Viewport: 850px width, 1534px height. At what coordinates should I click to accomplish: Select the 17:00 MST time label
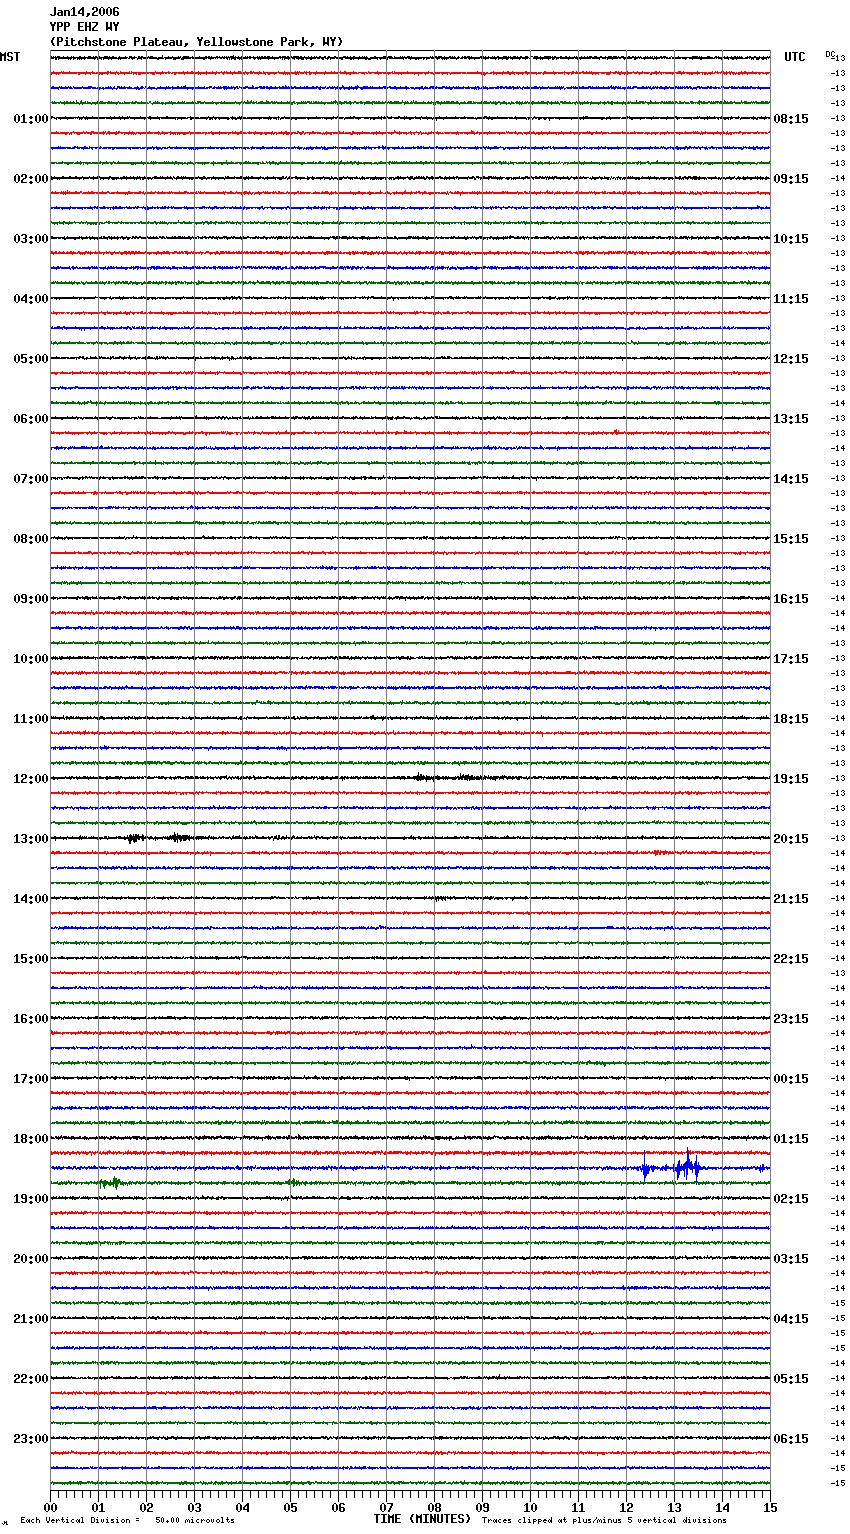coord(31,1079)
